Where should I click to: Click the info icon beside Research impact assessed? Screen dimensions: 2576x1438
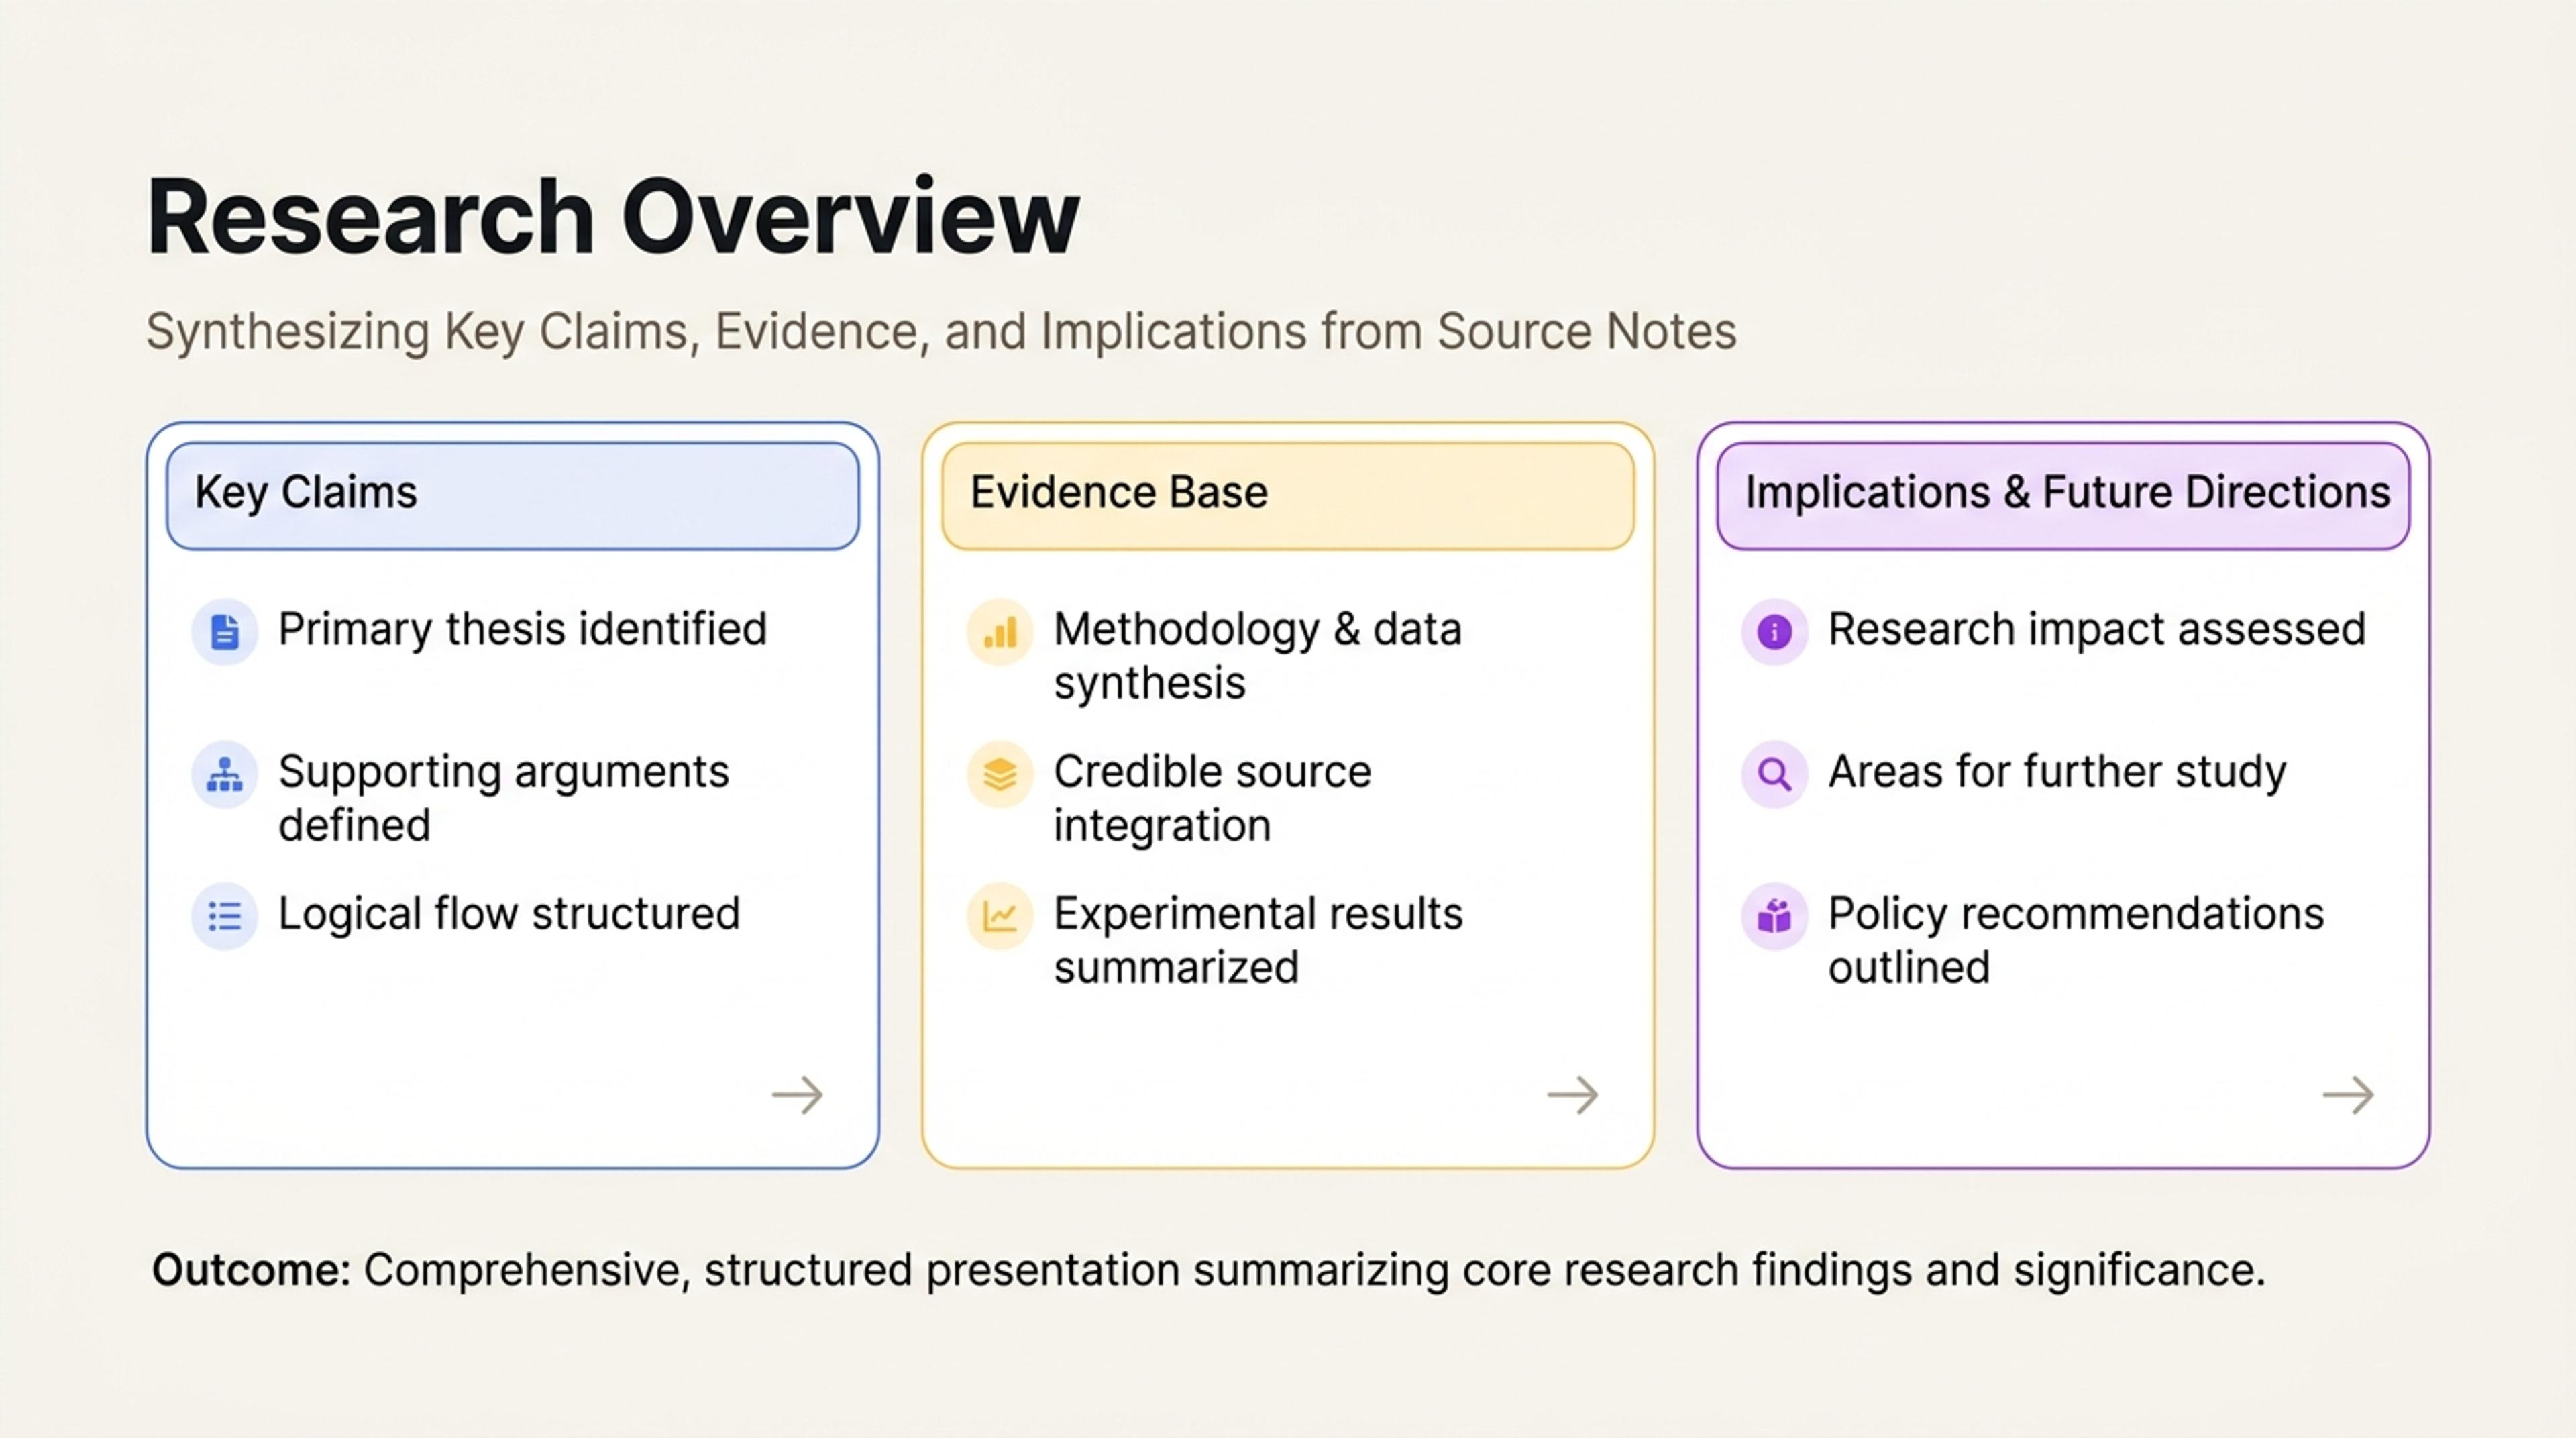[1775, 632]
